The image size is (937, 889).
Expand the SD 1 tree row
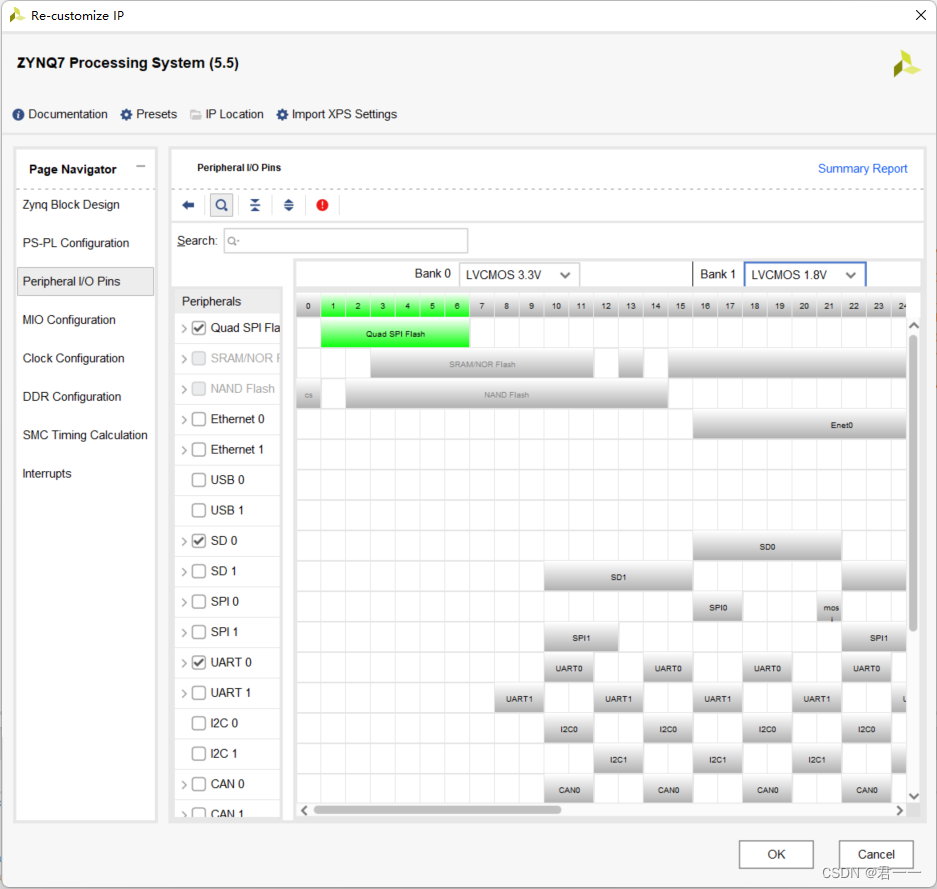tap(184, 572)
